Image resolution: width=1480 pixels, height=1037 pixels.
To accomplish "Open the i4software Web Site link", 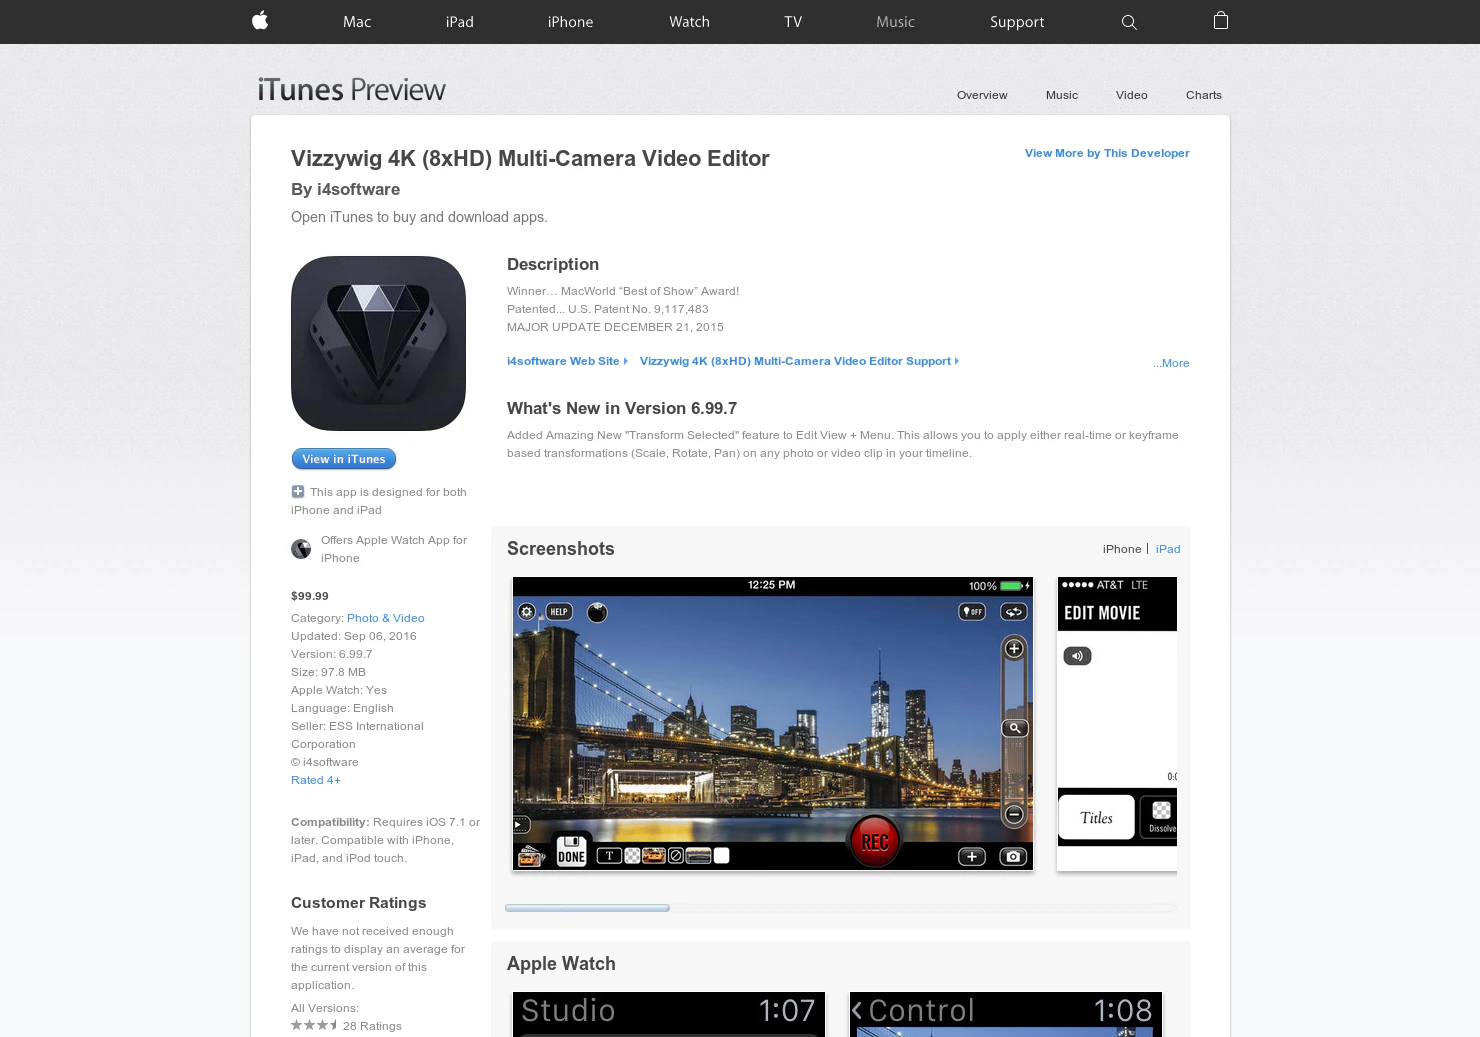I will point(567,361).
